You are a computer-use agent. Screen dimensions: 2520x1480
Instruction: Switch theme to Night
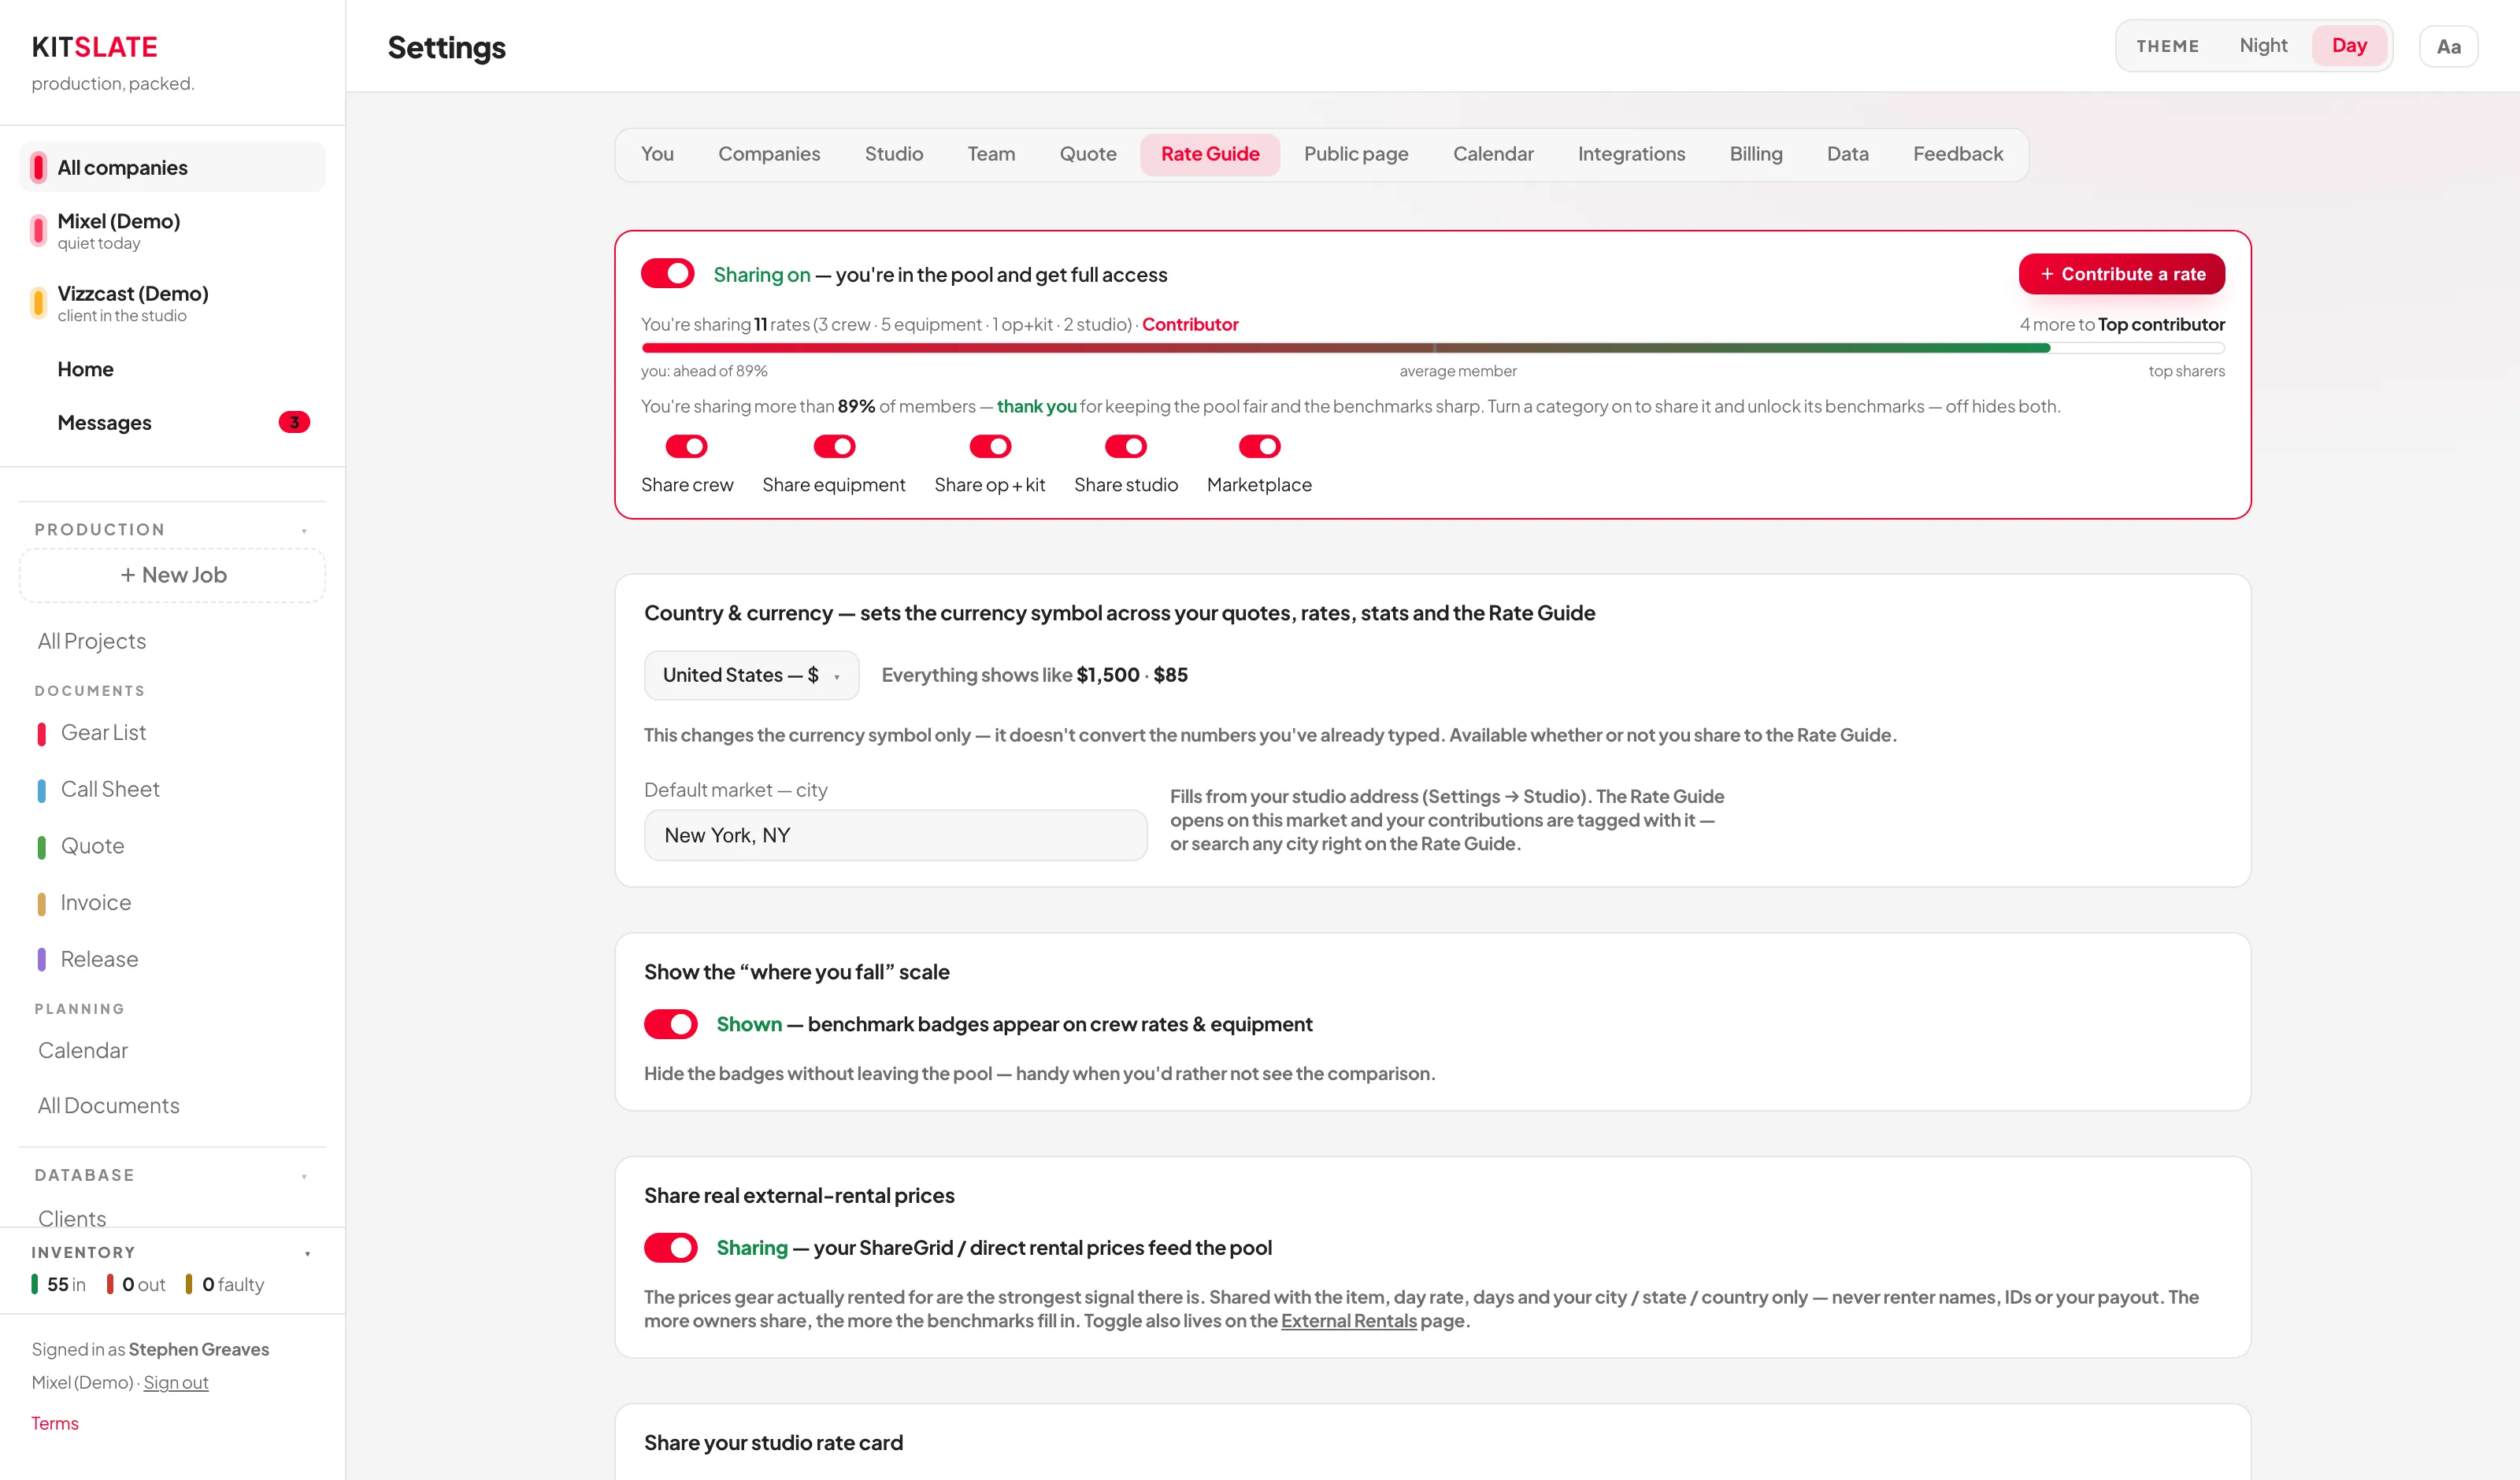tap(2263, 46)
